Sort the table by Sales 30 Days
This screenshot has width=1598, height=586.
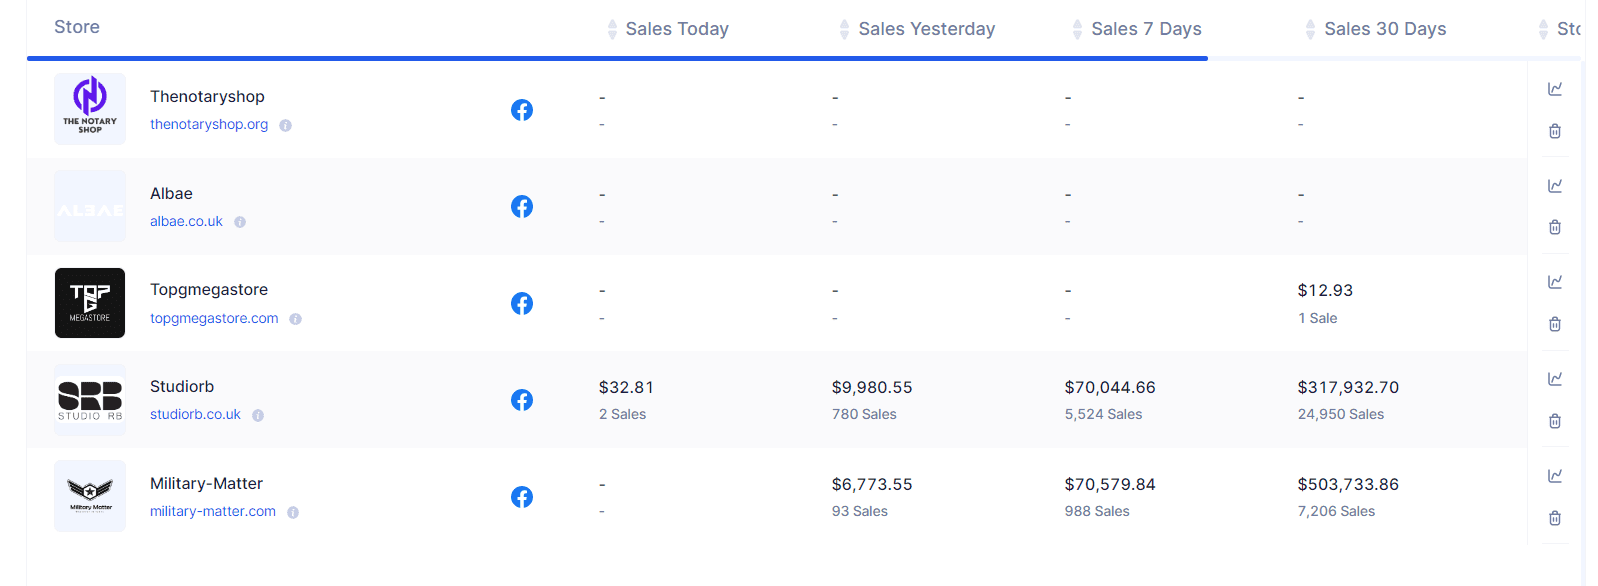click(x=1384, y=29)
